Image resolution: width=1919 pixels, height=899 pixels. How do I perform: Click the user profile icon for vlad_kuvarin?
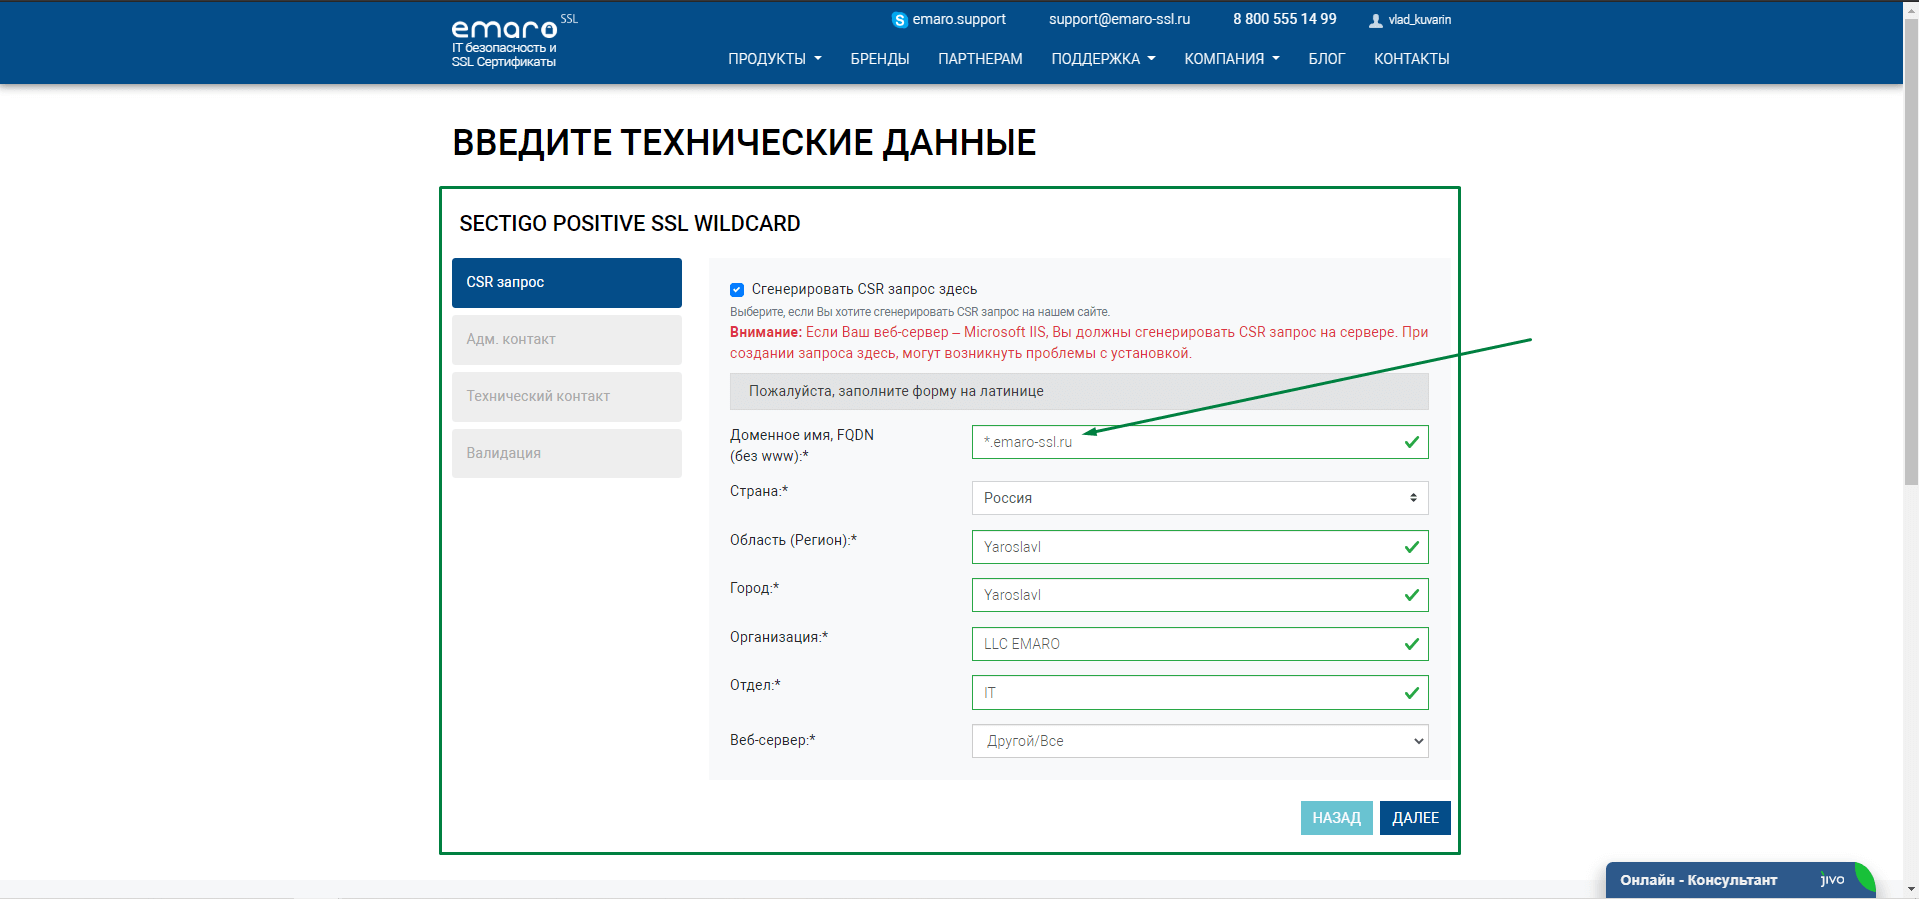pyautogui.click(x=1376, y=20)
